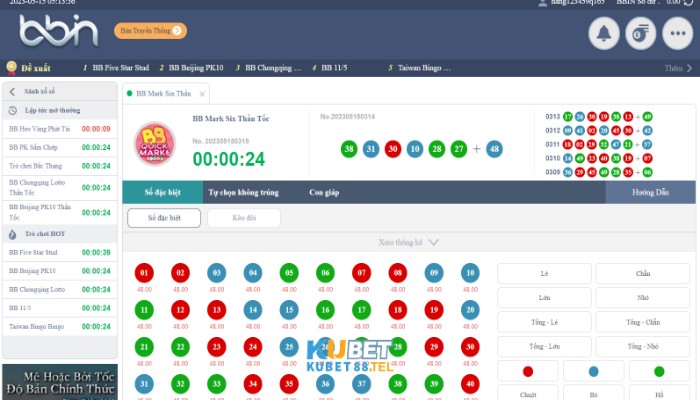This screenshot has height=400, width=700.
Task: Bet on Tổng - Lẻ
Action: [x=544, y=322]
